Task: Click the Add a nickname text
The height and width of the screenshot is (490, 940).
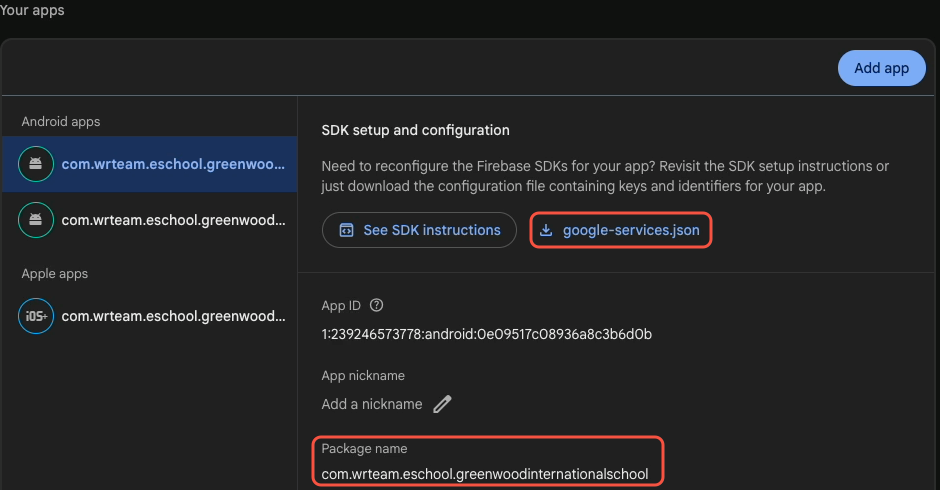Action: pyautogui.click(x=372, y=404)
